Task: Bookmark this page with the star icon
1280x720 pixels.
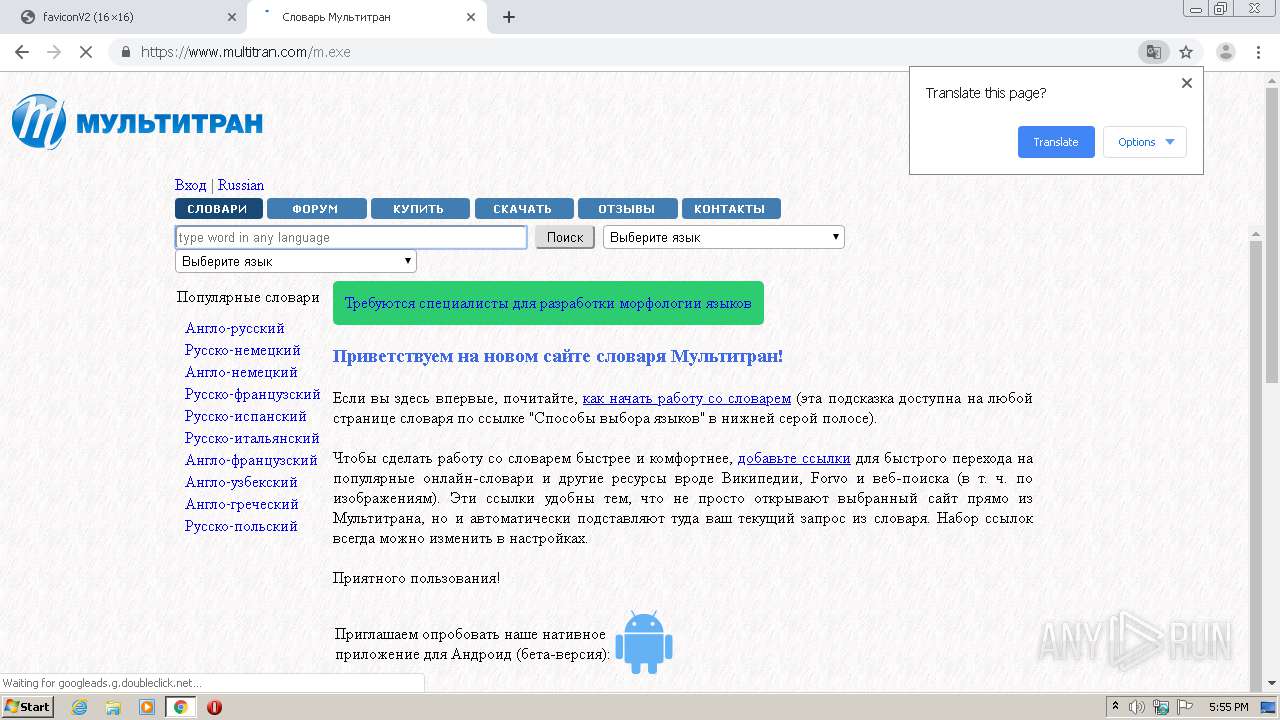Action: tap(1186, 52)
